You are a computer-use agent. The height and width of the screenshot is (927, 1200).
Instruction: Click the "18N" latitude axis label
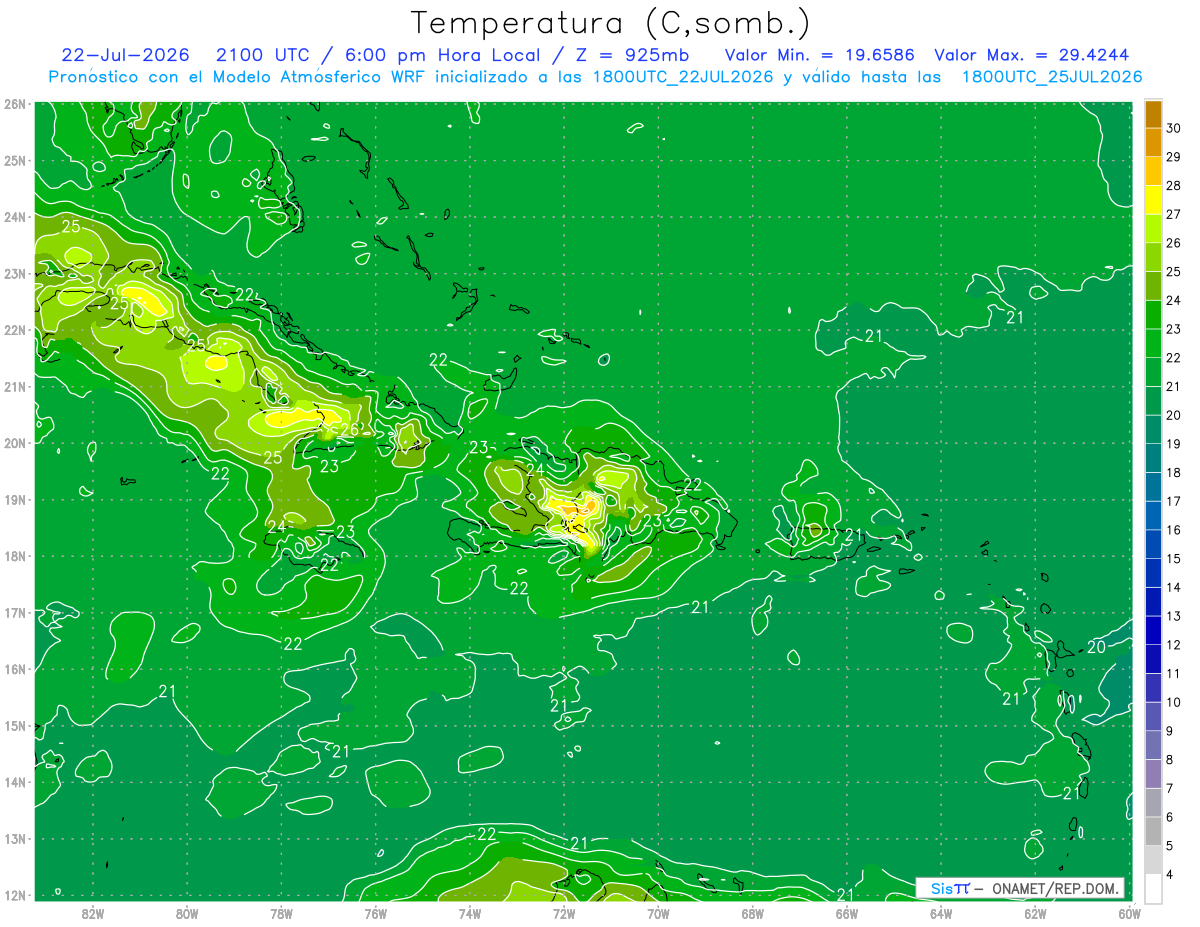[x=14, y=556]
